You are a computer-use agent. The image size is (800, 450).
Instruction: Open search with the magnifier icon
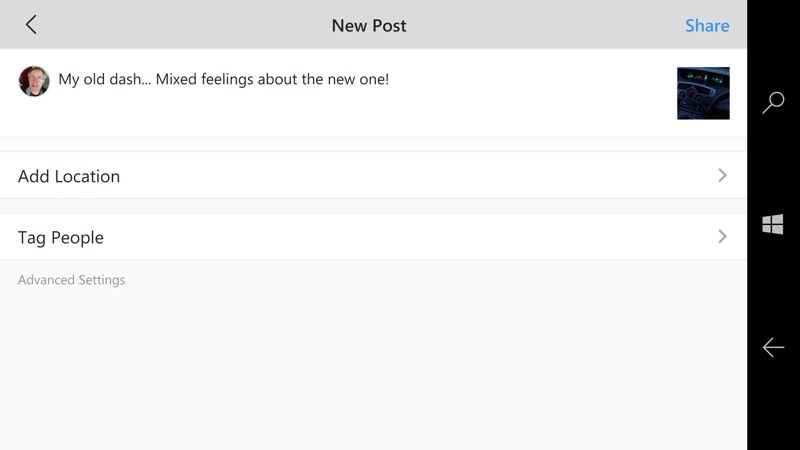(773, 103)
